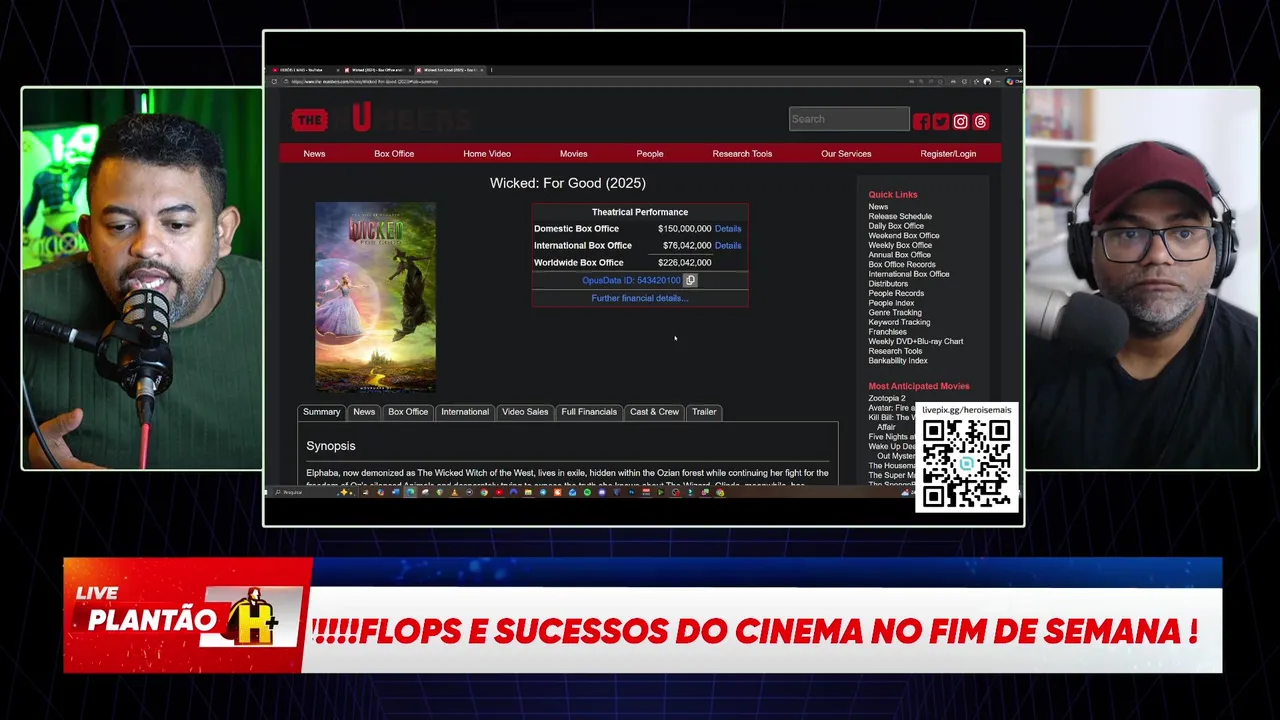Image resolution: width=1280 pixels, height=720 pixels.
Task: Open the Movies menu
Action: (573, 154)
